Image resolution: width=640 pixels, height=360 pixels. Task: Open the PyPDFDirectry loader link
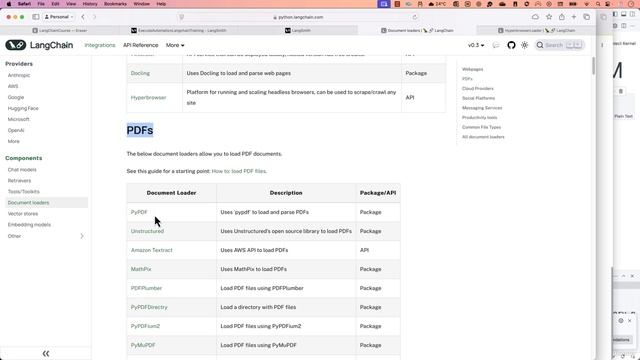(149, 307)
